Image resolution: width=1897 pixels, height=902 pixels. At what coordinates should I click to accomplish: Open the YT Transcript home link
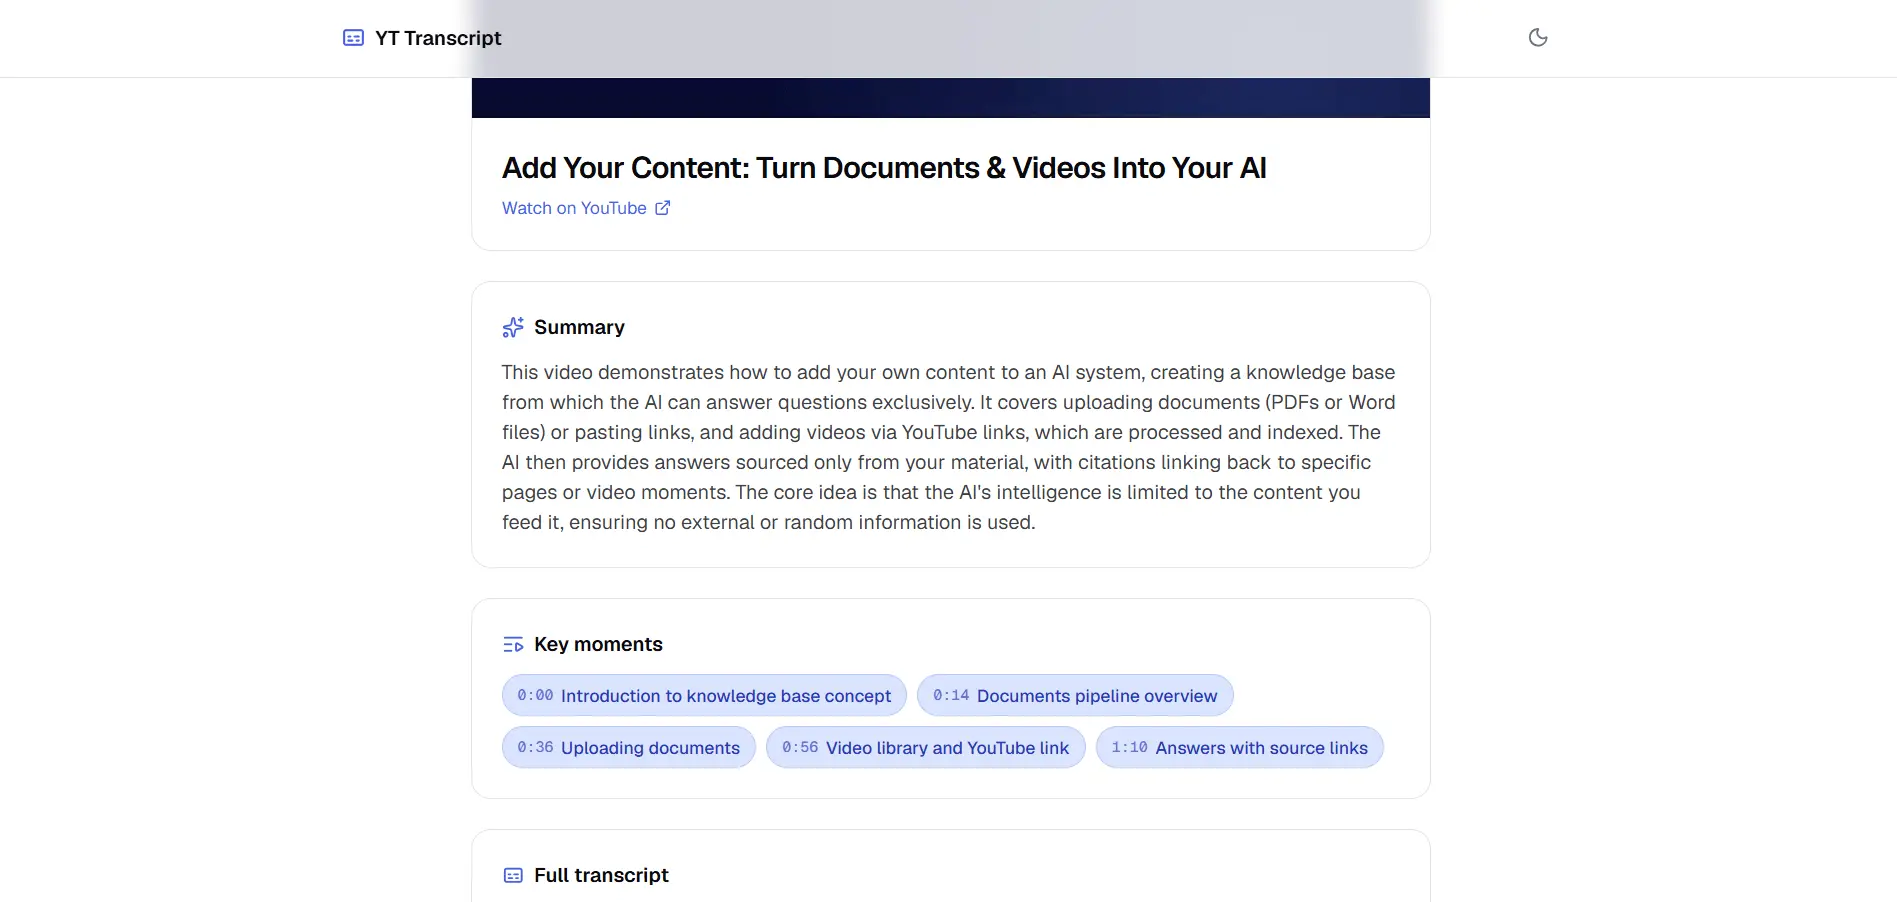(422, 38)
